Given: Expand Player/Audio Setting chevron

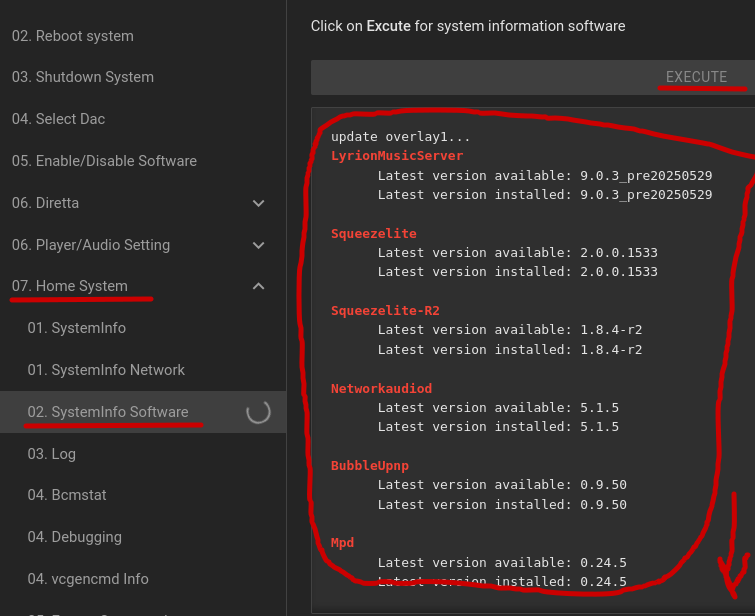Looking at the screenshot, I should pyautogui.click(x=259, y=245).
